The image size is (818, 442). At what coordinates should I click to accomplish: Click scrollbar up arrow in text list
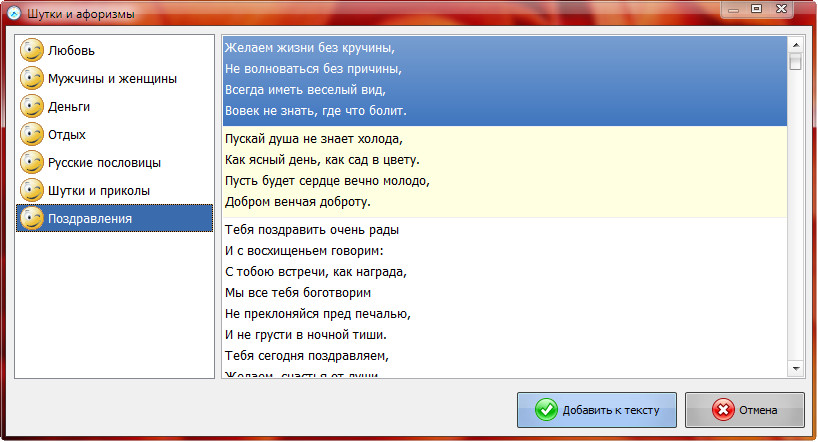796,45
